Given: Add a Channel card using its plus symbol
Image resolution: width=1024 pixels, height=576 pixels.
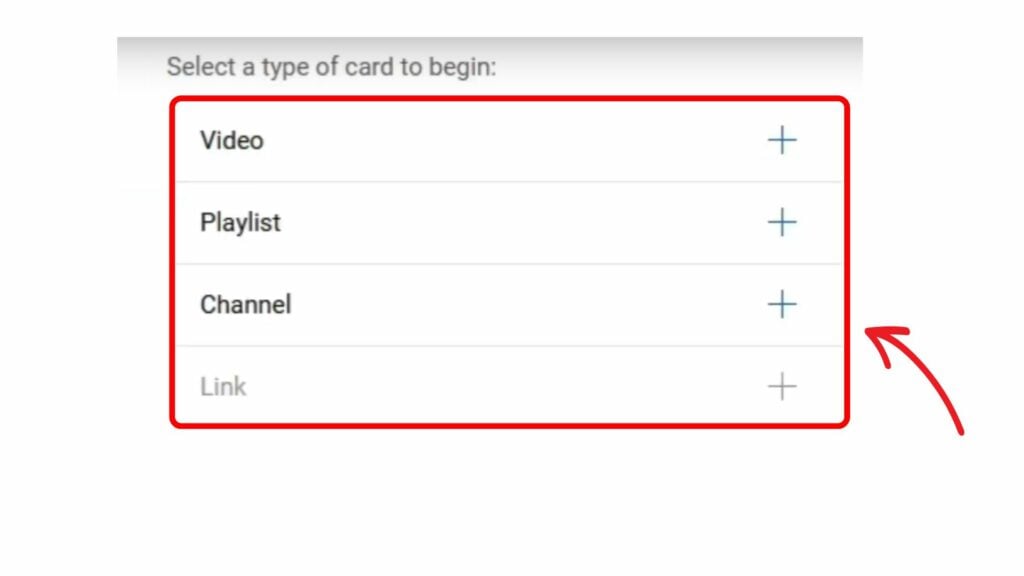Looking at the screenshot, I should [783, 304].
